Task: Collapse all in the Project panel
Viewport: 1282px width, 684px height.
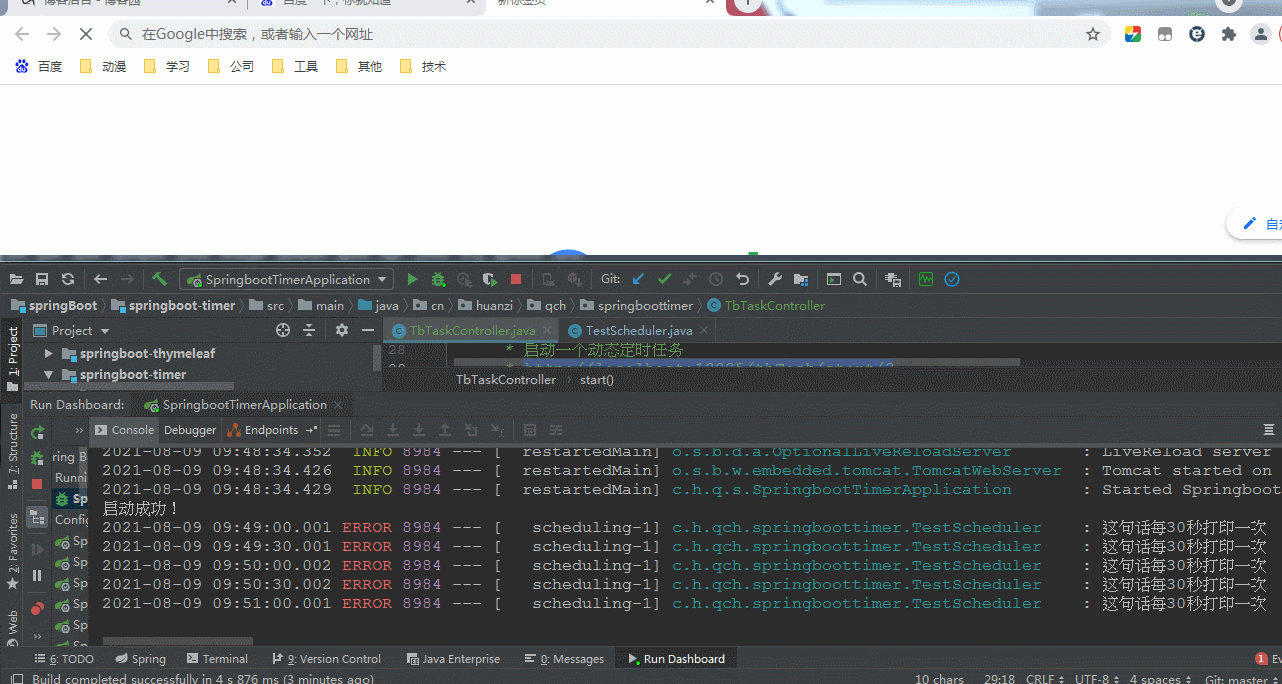Action: [309, 330]
